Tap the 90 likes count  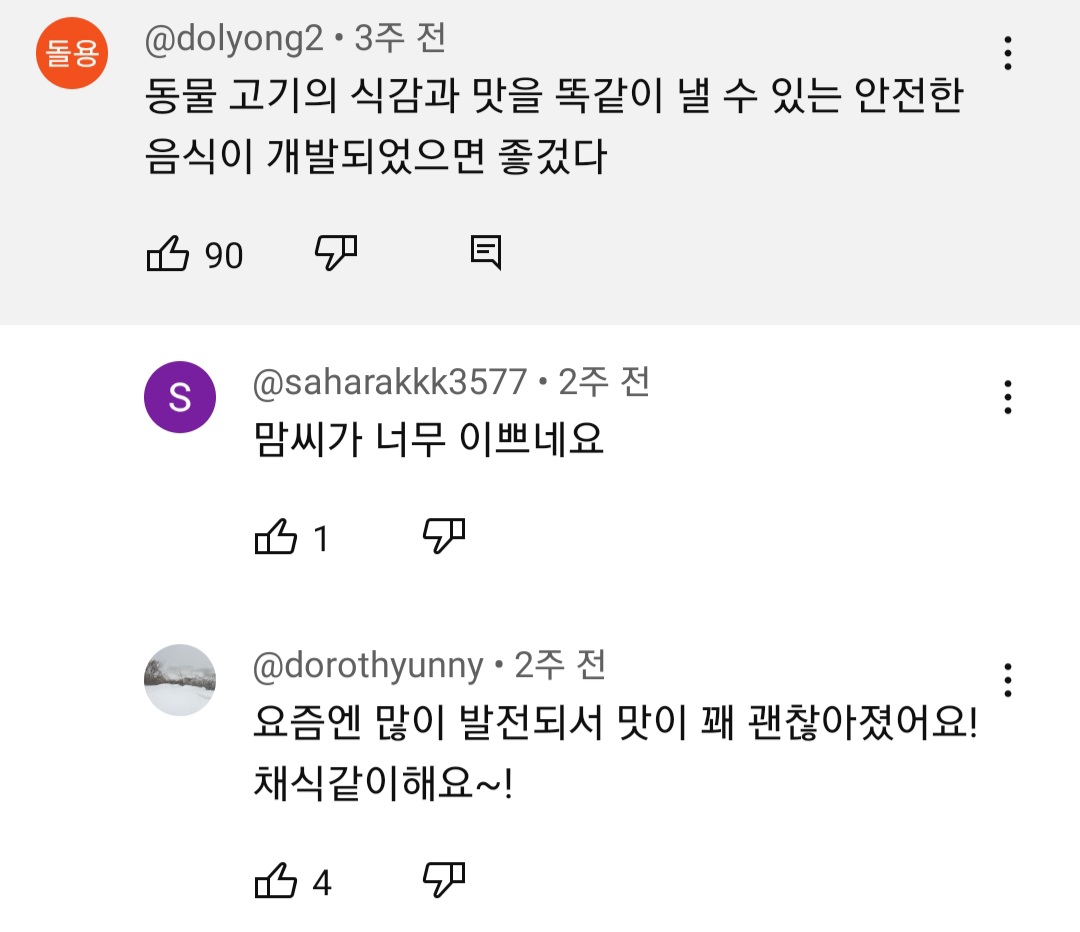pyautogui.click(x=224, y=256)
